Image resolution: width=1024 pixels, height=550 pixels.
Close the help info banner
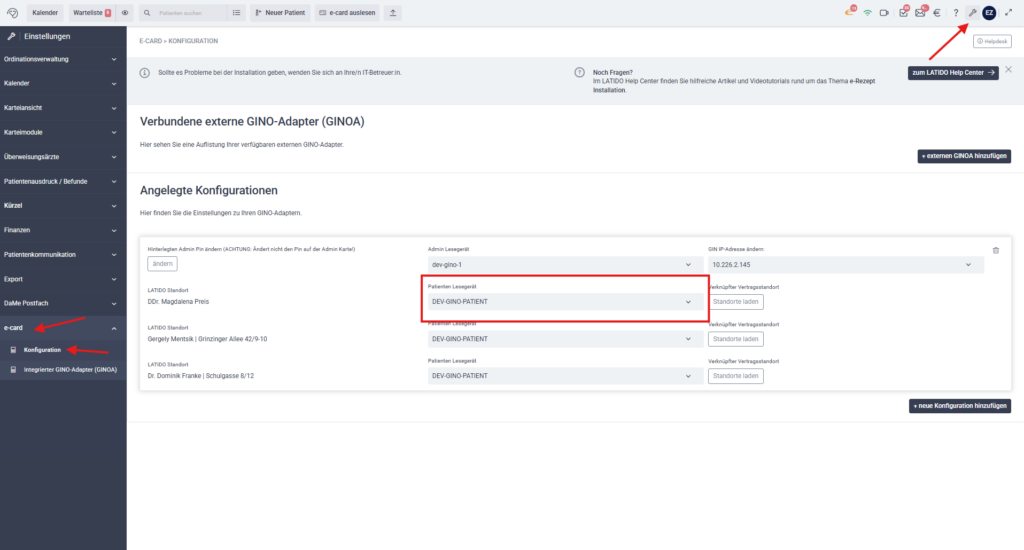point(1008,70)
